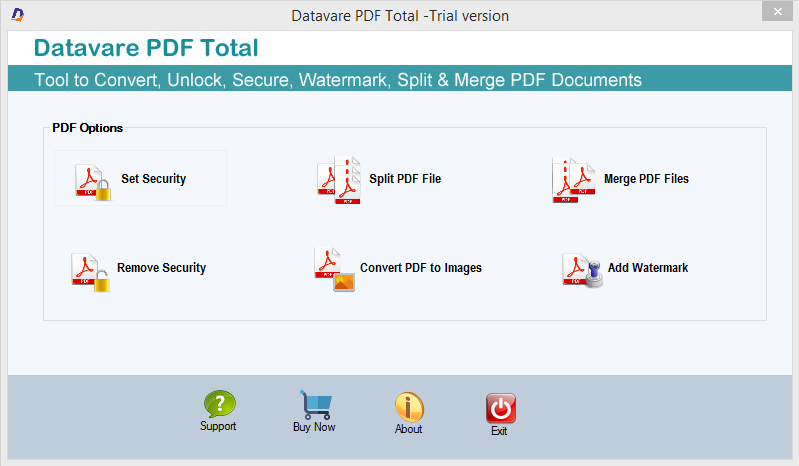This screenshot has height=466, width=799.
Task: Click the Exit text label
Action: click(499, 431)
